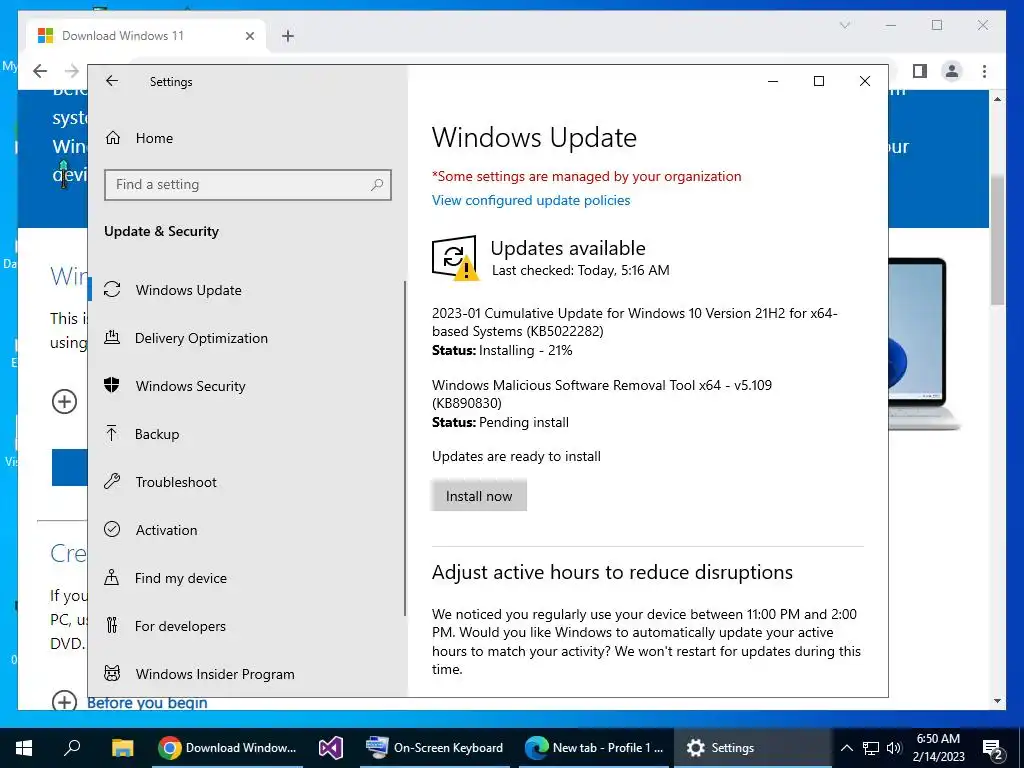Open the notification center icon
1024x768 pixels.
[993, 748]
